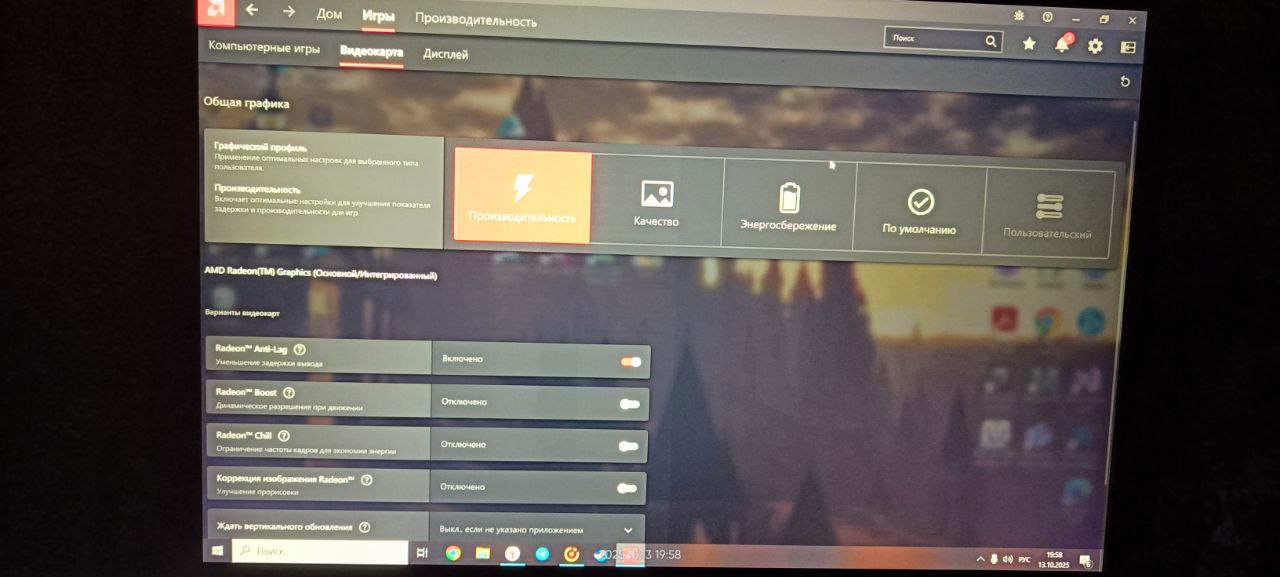Select the По умолчанию profile
The image size is (1280, 577).
[919, 207]
